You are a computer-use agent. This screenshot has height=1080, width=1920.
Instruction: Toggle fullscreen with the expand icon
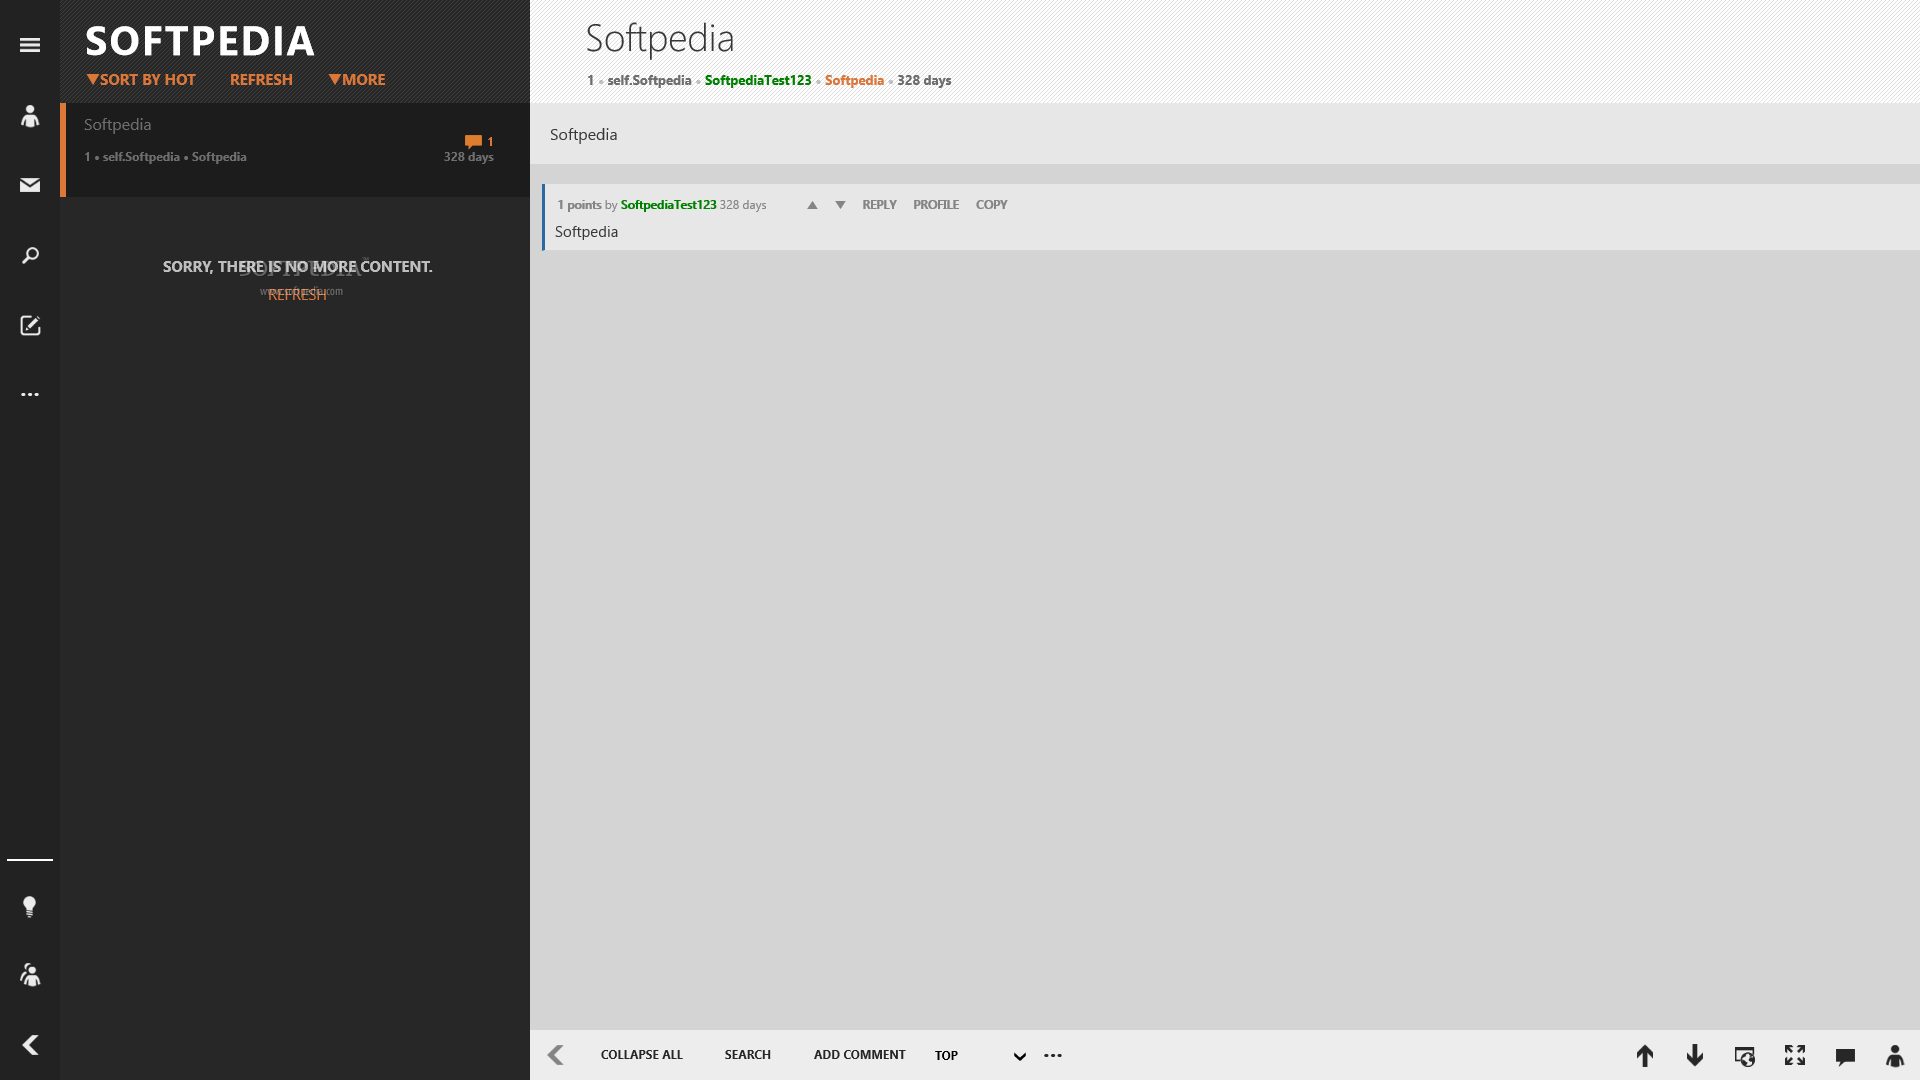click(x=1795, y=1055)
